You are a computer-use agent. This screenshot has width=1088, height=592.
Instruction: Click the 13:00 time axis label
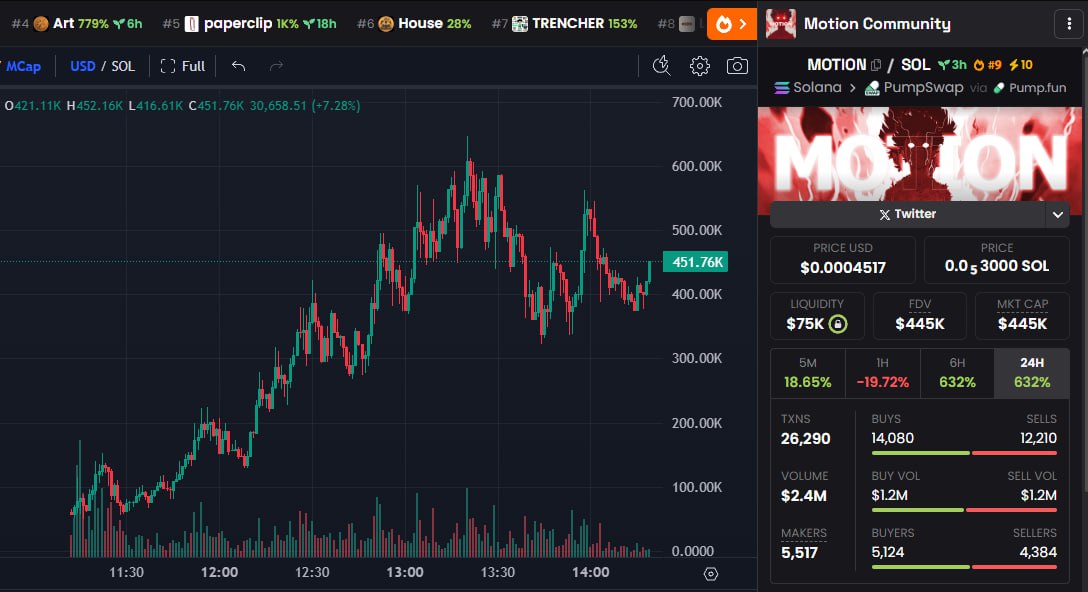(x=405, y=573)
